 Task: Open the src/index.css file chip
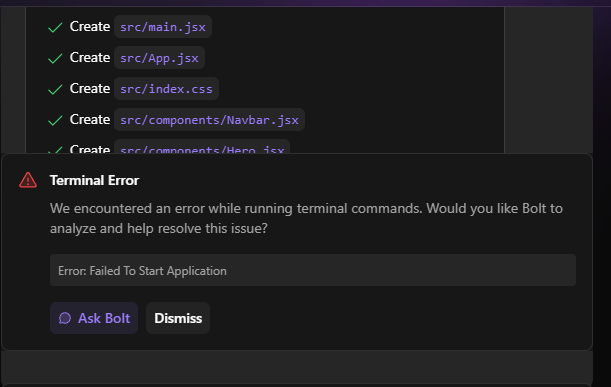click(x=166, y=89)
